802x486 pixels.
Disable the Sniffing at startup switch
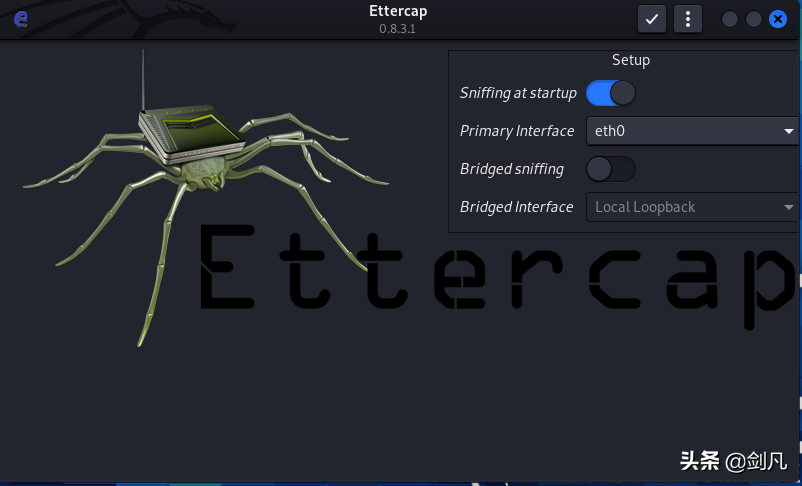tap(611, 93)
